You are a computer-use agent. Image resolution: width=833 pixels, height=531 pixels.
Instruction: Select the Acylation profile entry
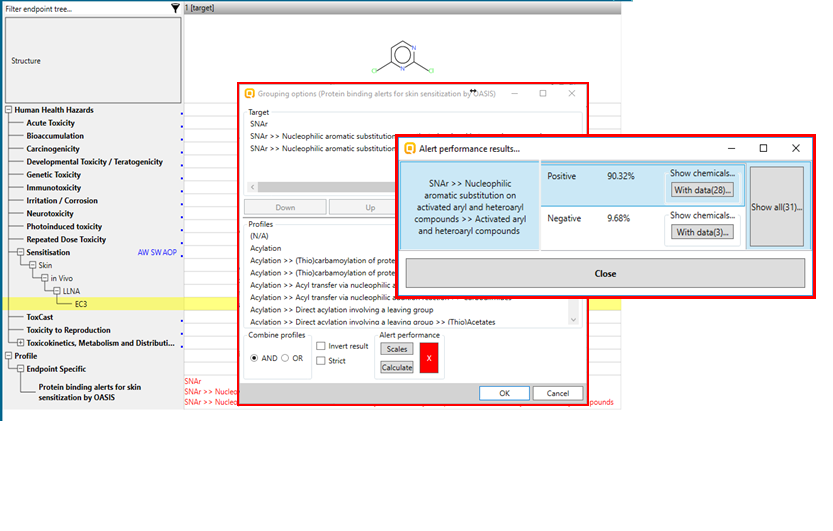click(x=266, y=248)
